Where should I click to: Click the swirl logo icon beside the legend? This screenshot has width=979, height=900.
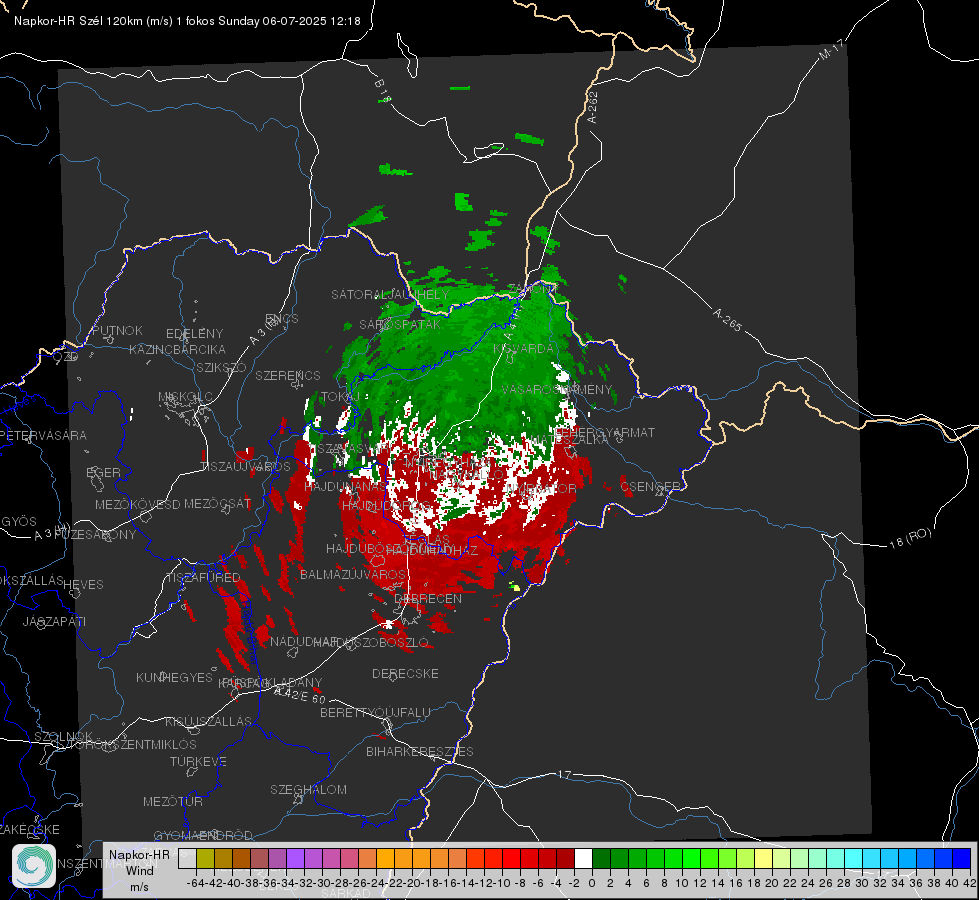(x=34, y=866)
